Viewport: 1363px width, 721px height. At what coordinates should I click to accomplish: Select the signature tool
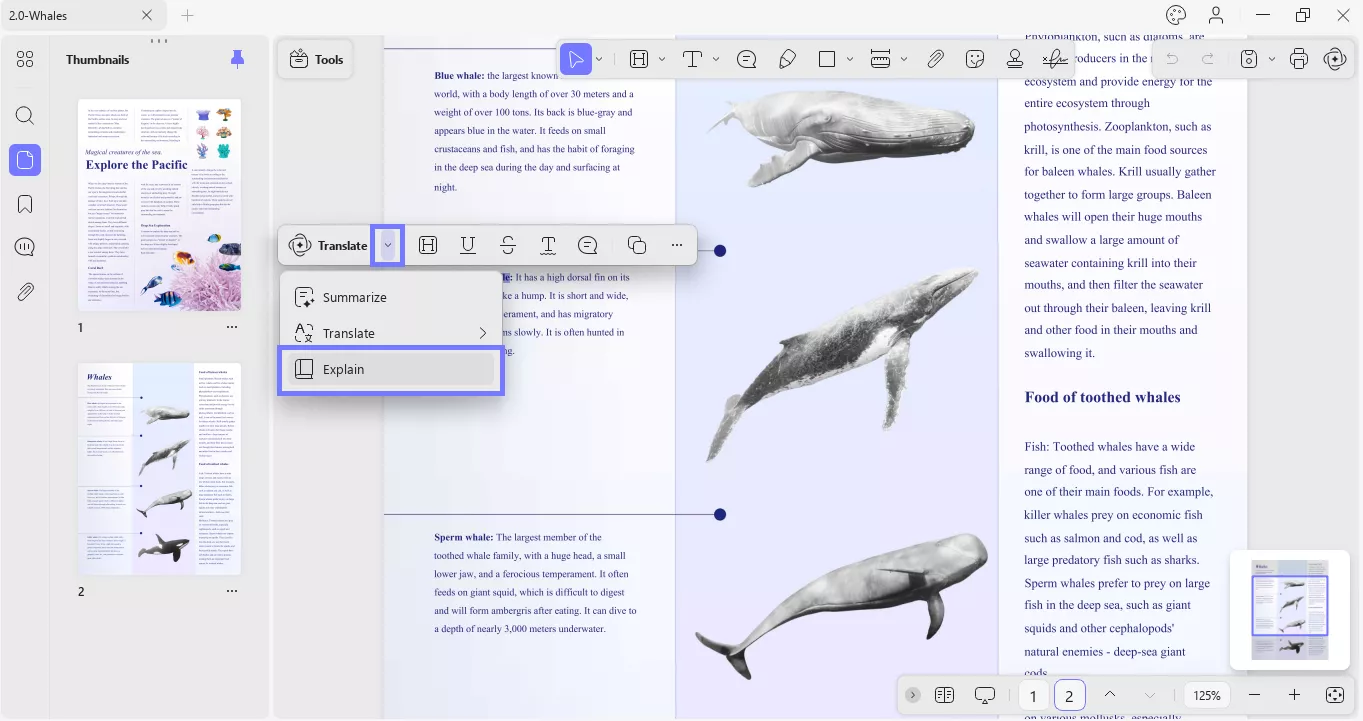1055,59
